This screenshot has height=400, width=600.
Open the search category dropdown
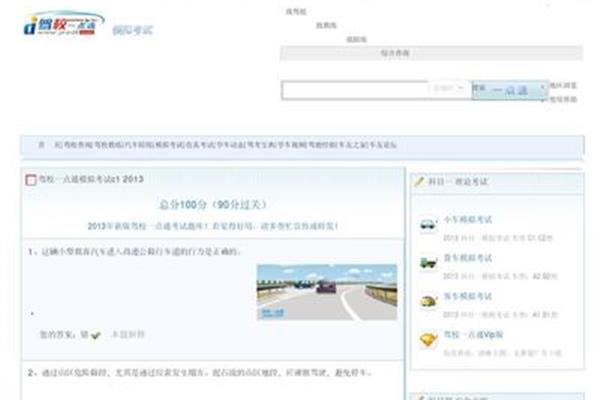click(448, 88)
